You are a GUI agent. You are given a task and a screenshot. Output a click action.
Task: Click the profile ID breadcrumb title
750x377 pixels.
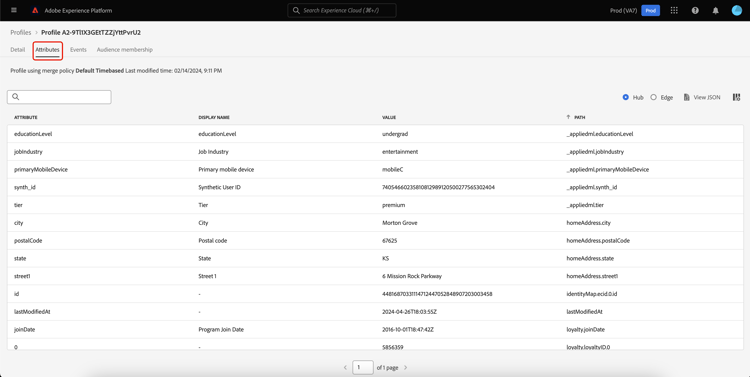coord(91,33)
